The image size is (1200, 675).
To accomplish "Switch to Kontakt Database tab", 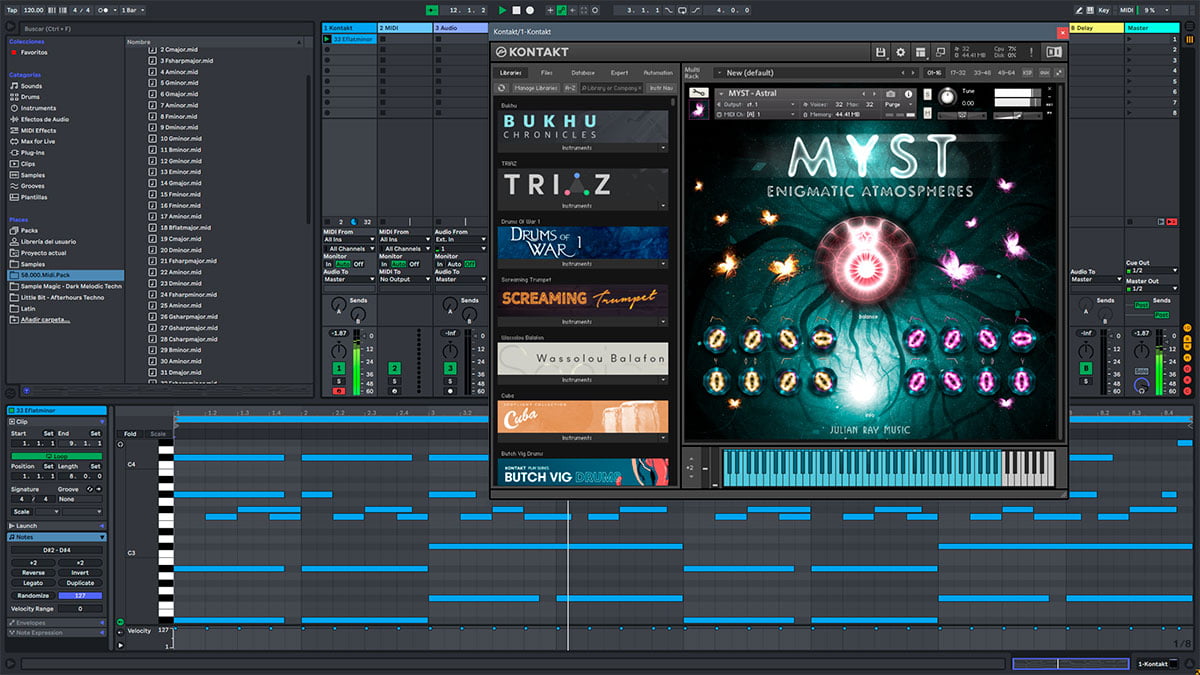I will tap(583, 73).
